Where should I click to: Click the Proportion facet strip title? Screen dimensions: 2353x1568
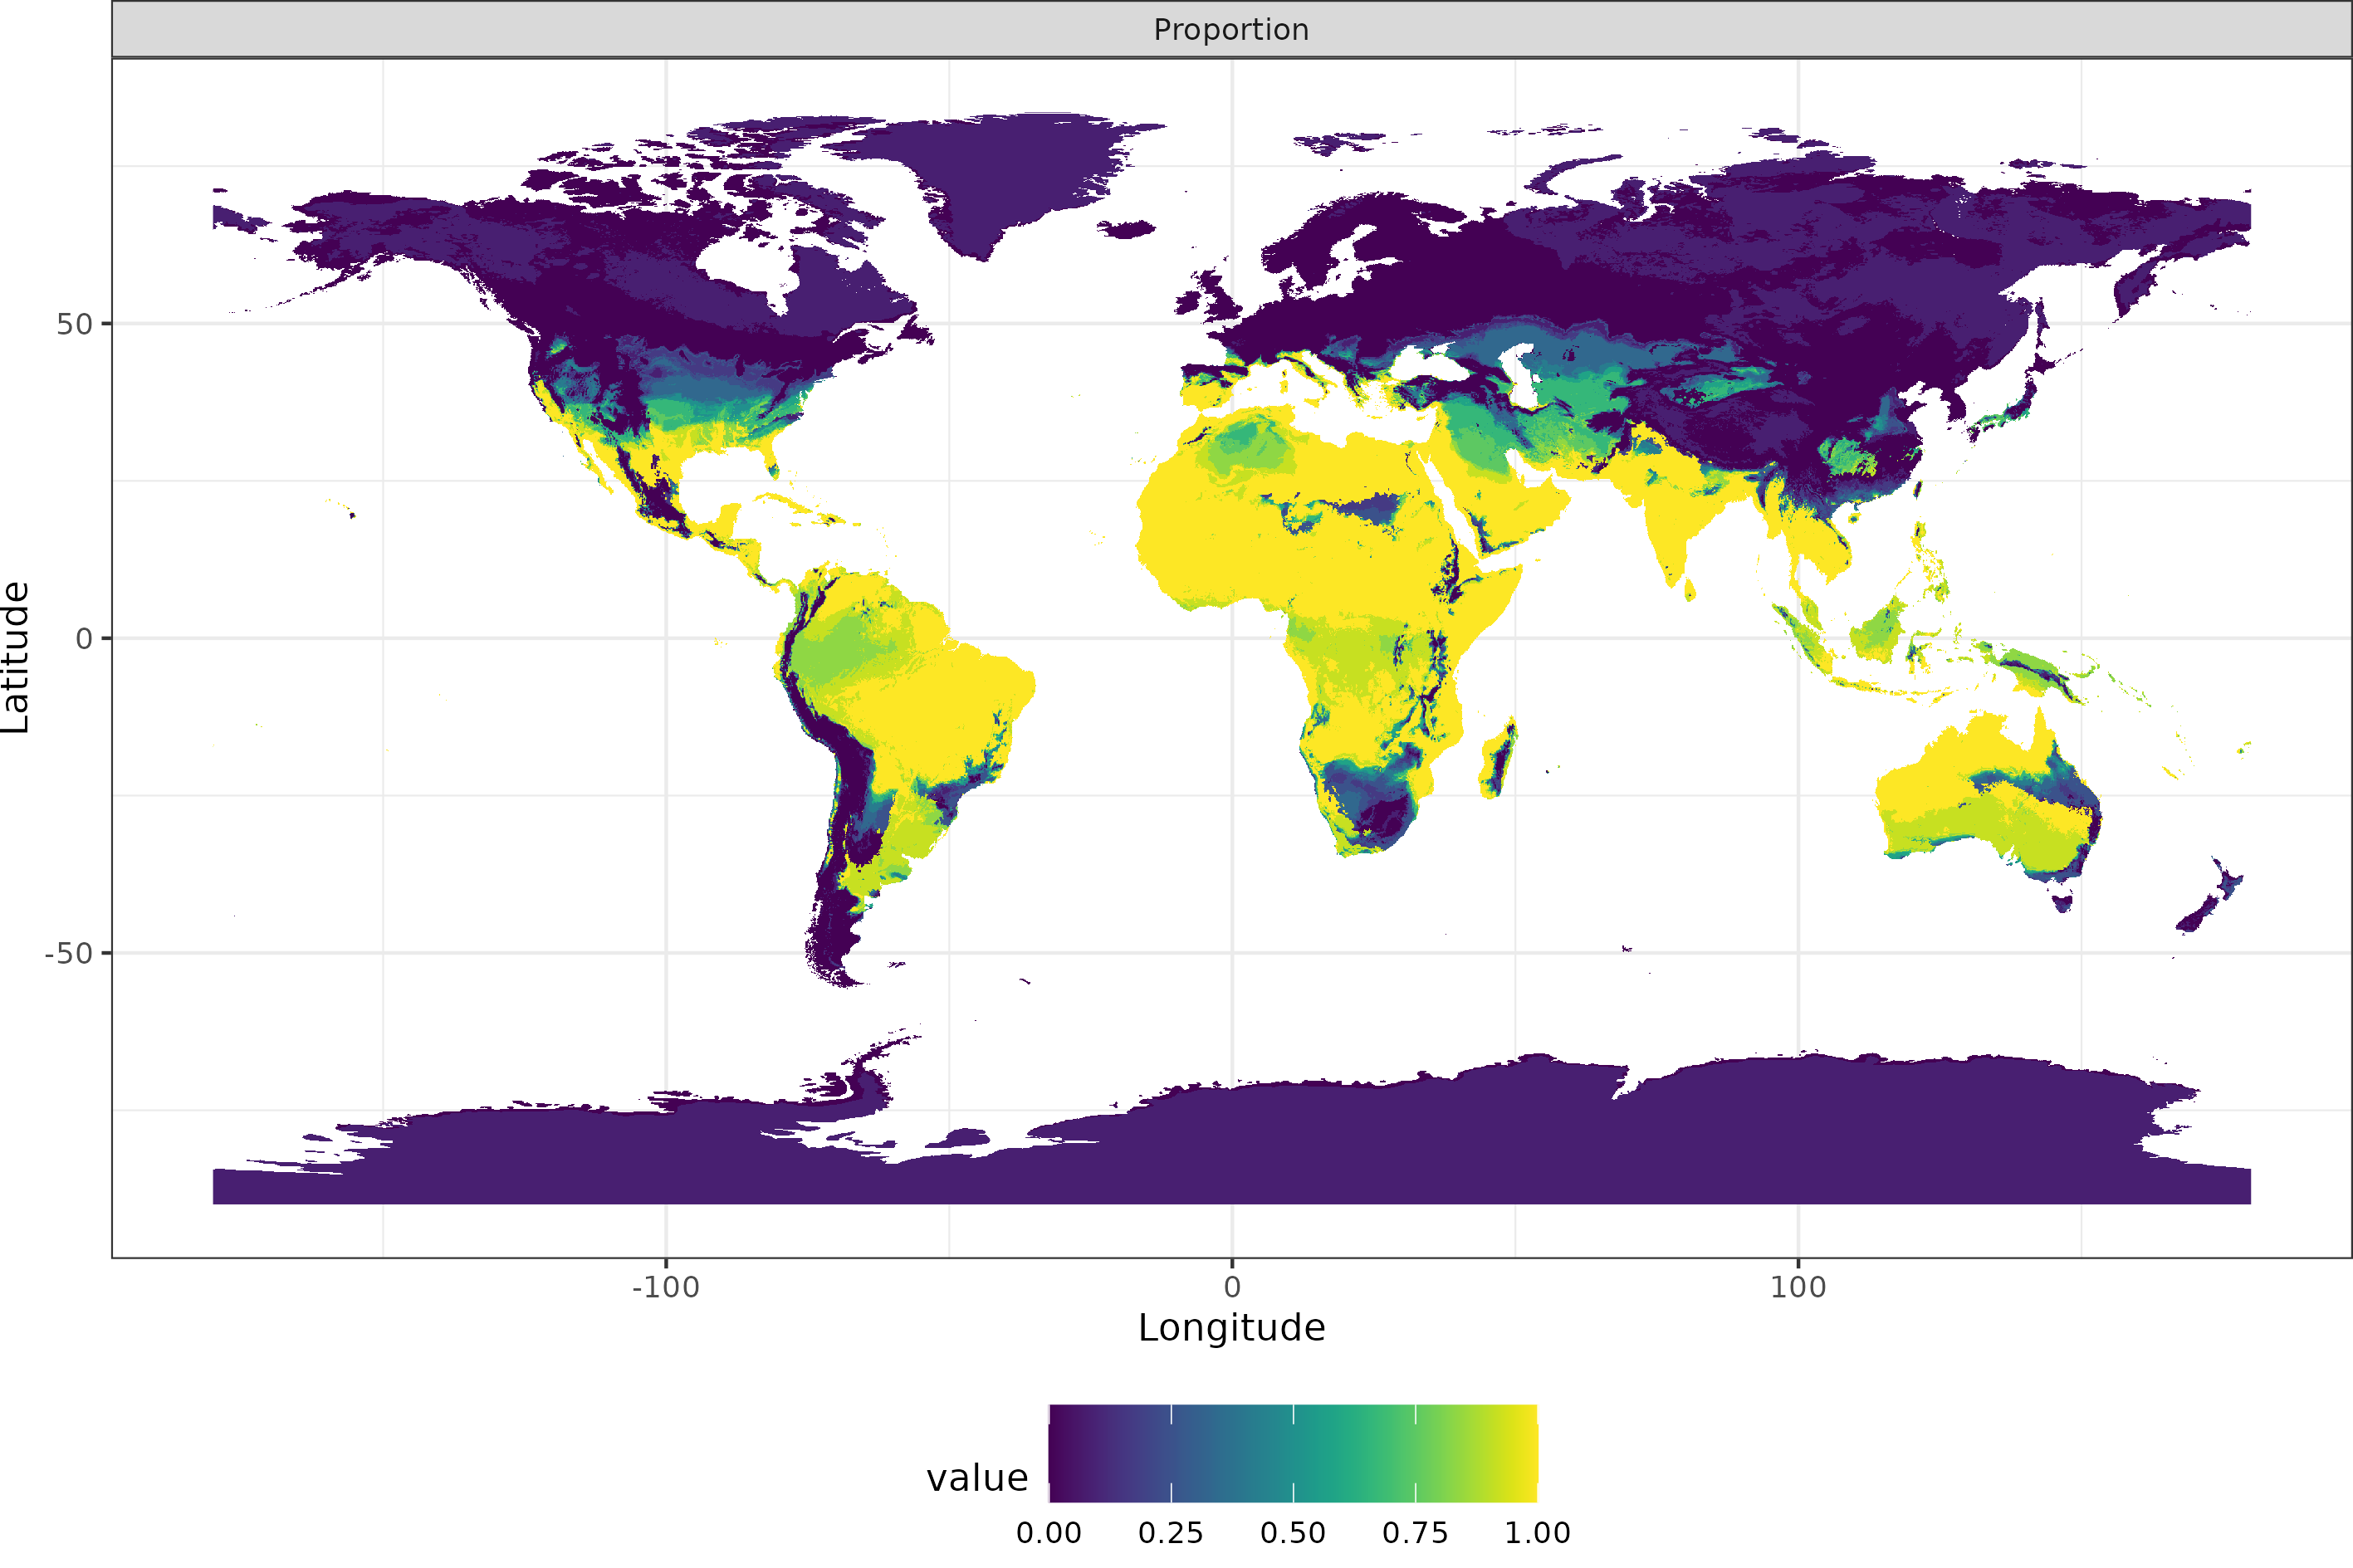click(1231, 30)
